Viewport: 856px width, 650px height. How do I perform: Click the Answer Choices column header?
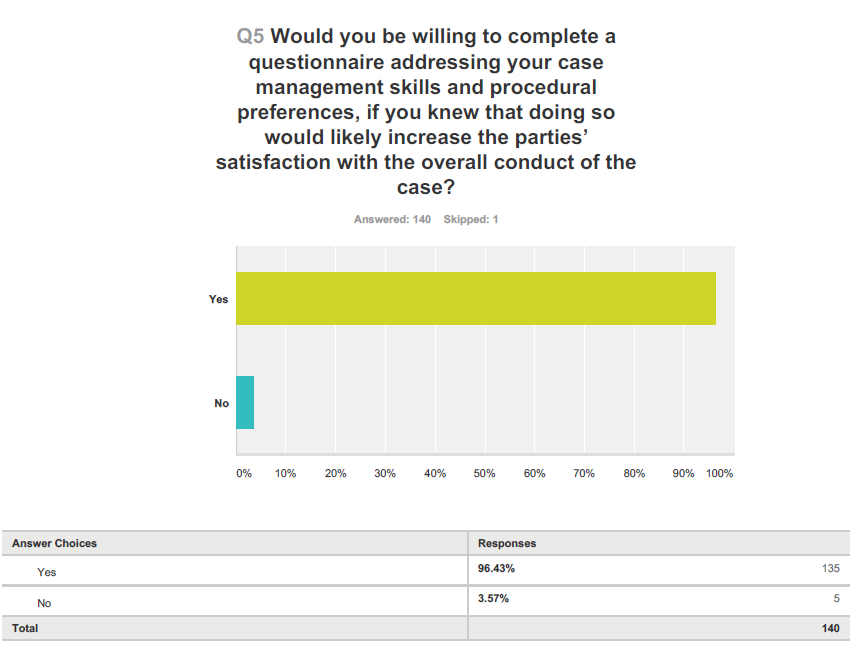[x=54, y=543]
